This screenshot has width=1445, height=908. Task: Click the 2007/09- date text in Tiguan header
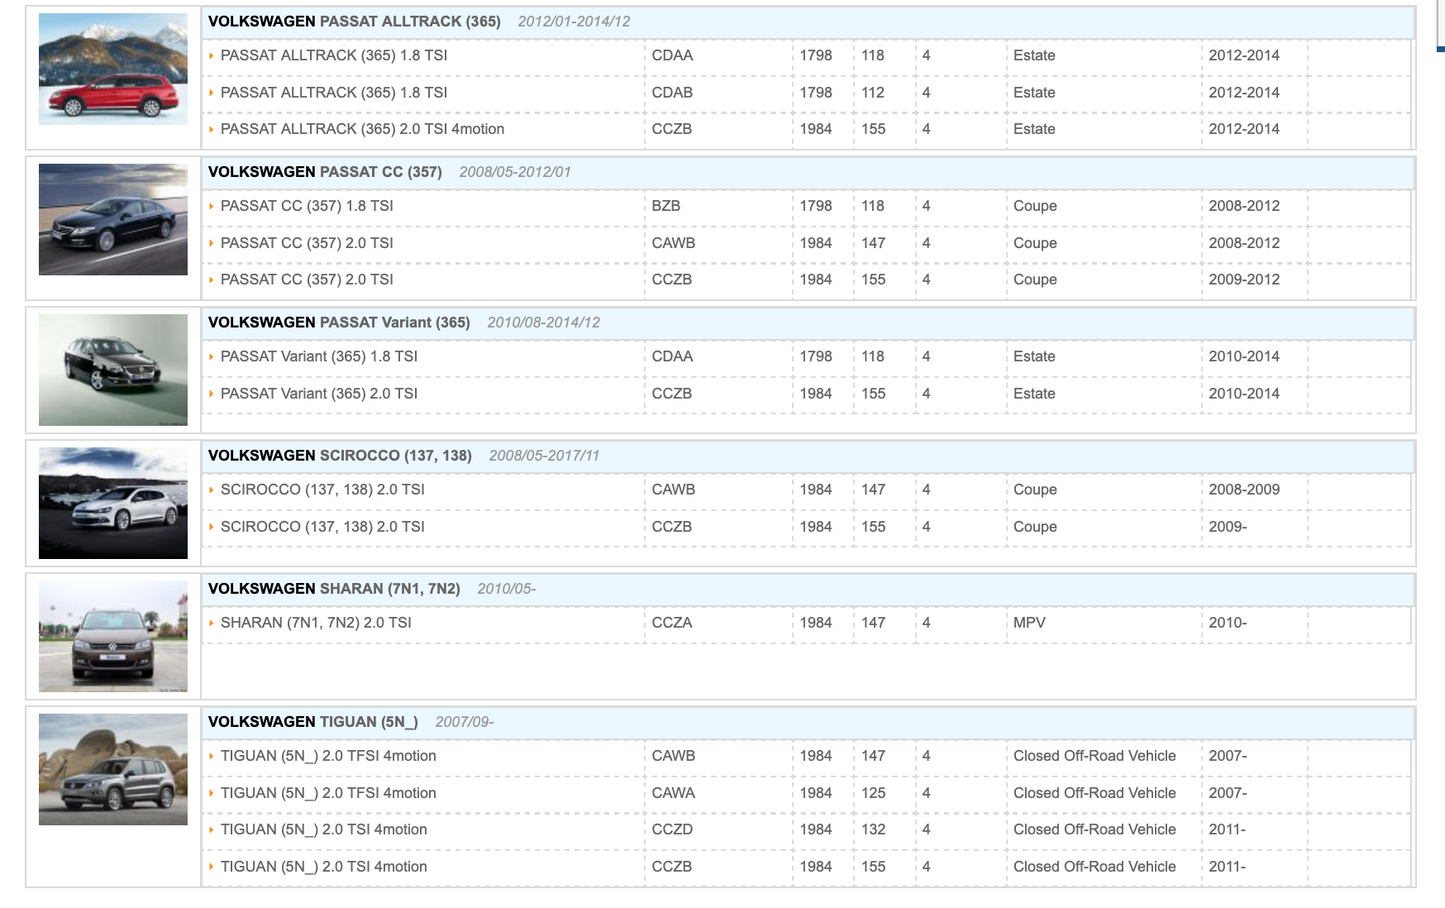point(464,722)
